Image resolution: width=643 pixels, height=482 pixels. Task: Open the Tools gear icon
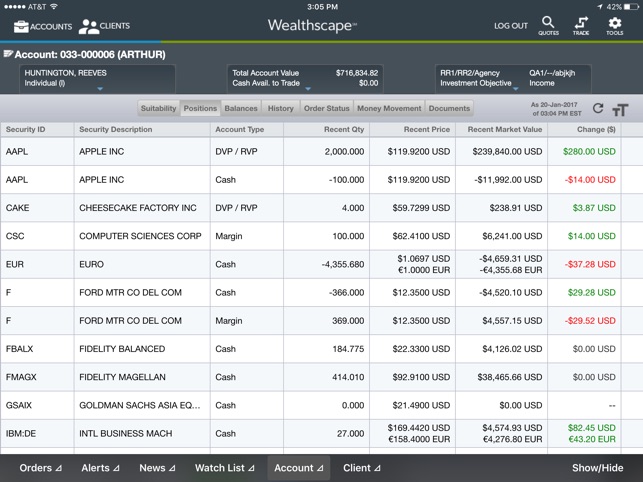[615, 22]
